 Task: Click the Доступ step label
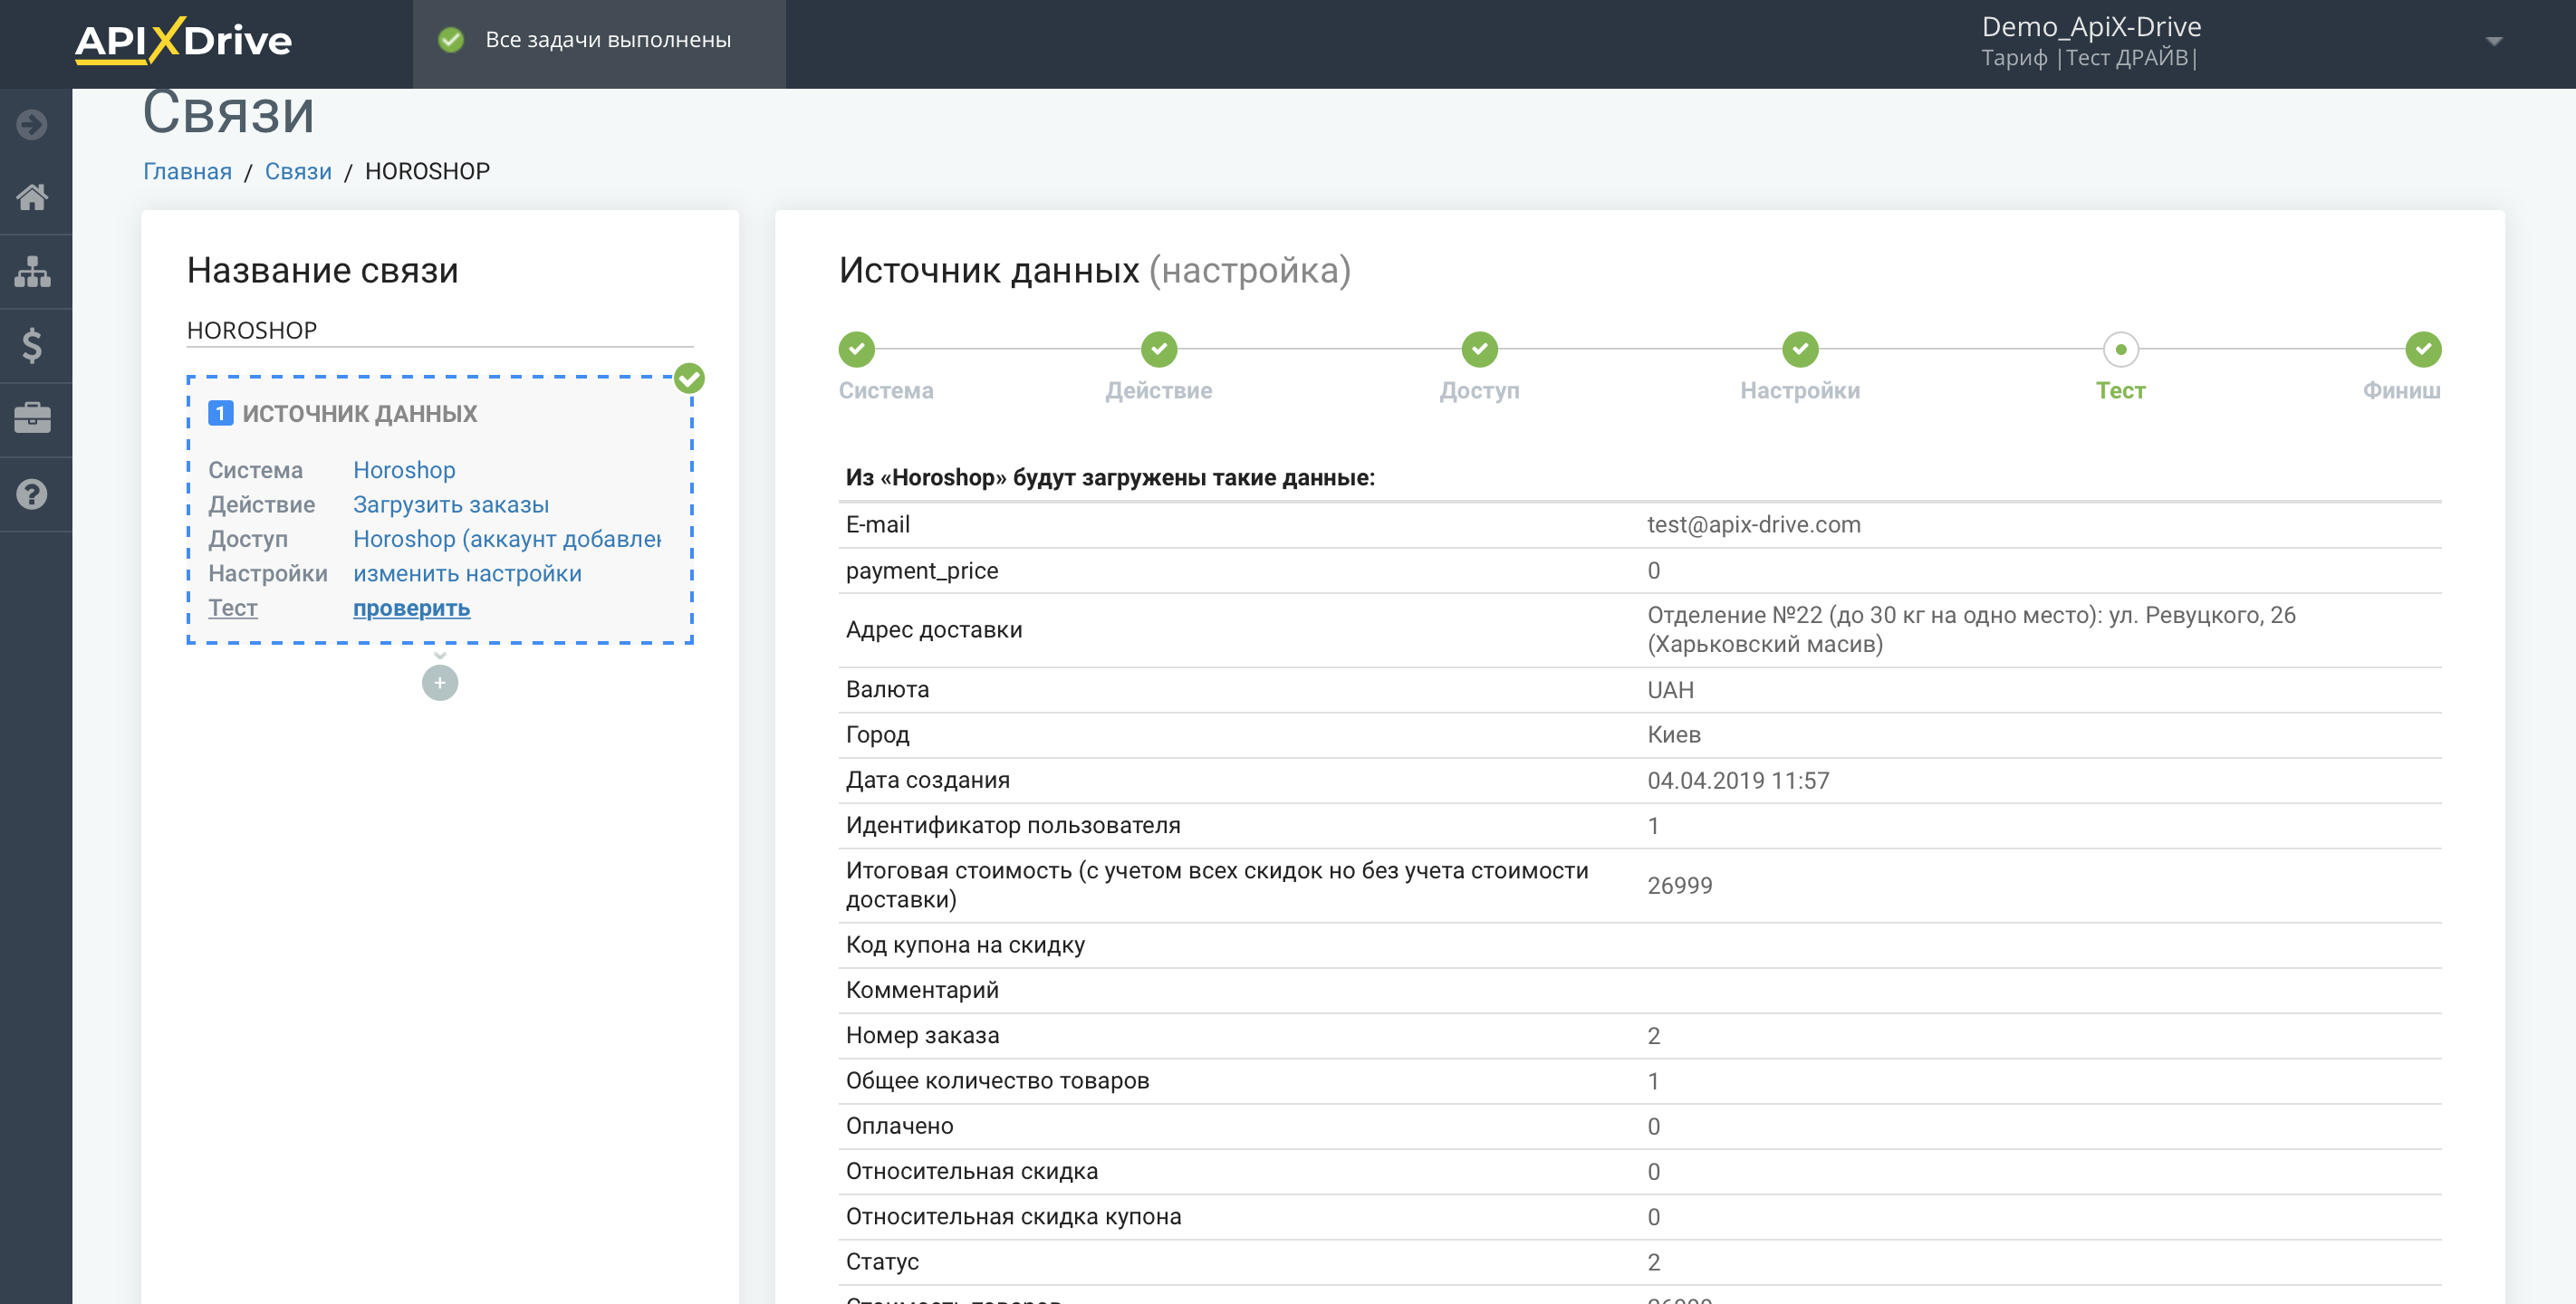point(1479,391)
